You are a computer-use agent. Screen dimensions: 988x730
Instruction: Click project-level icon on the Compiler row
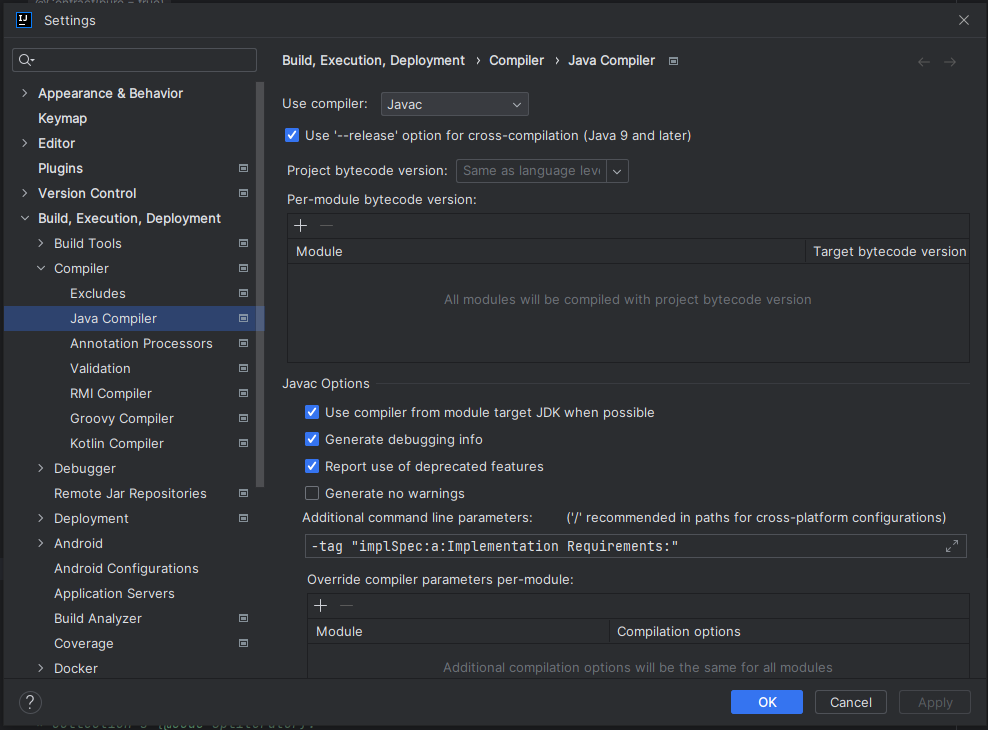(243, 268)
